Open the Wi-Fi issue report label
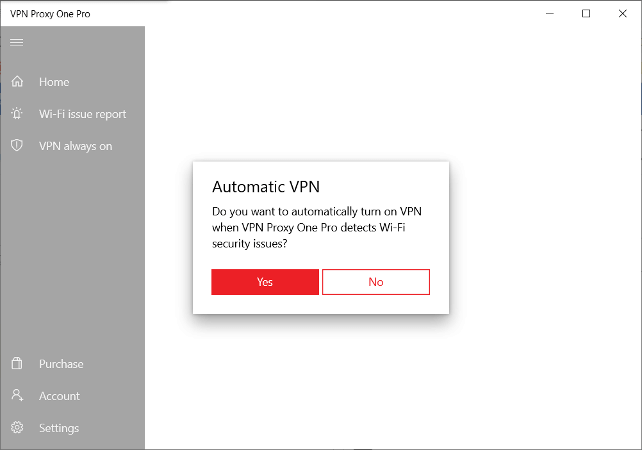Screen dimensions: 643x452 click(x=83, y=114)
